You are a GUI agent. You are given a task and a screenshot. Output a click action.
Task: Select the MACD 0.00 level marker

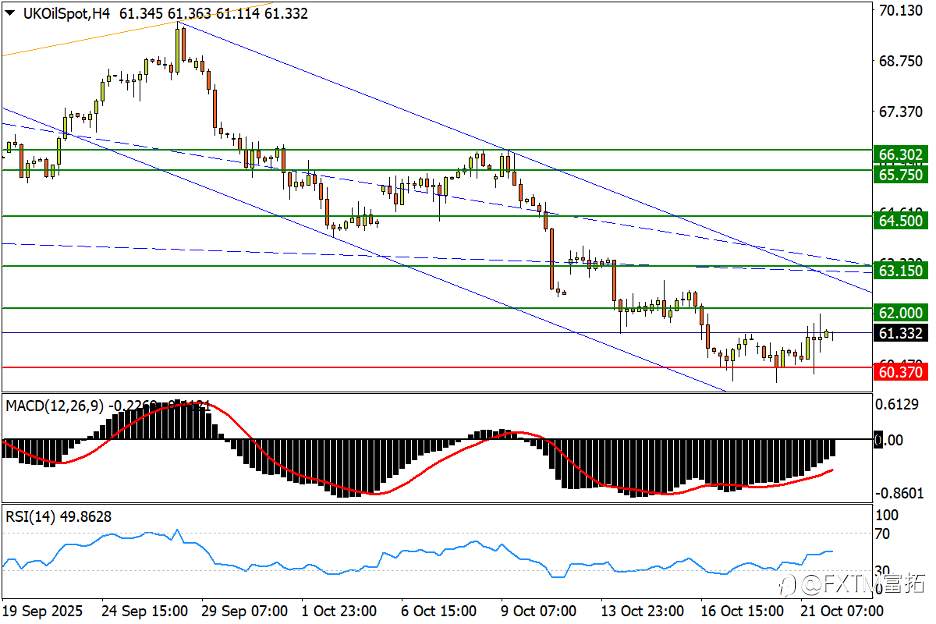pyautogui.click(x=889, y=440)
